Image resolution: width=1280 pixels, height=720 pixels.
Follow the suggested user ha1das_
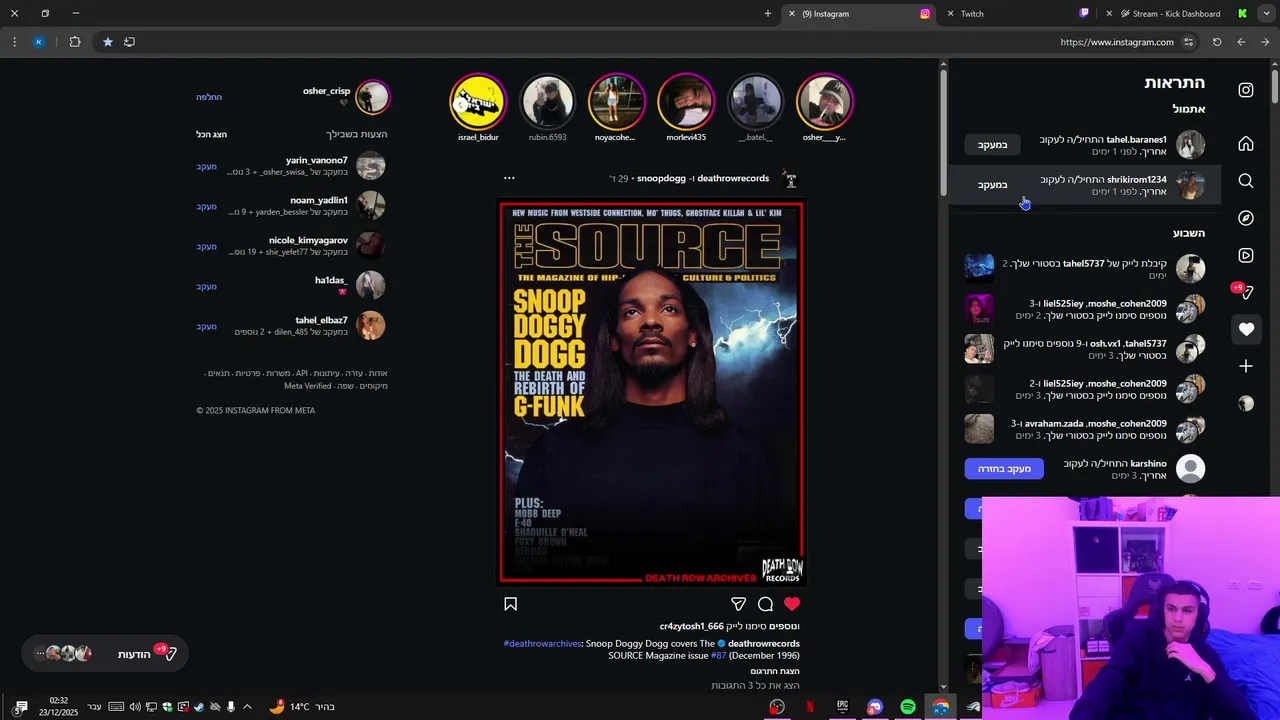click(x=206, y=287)
